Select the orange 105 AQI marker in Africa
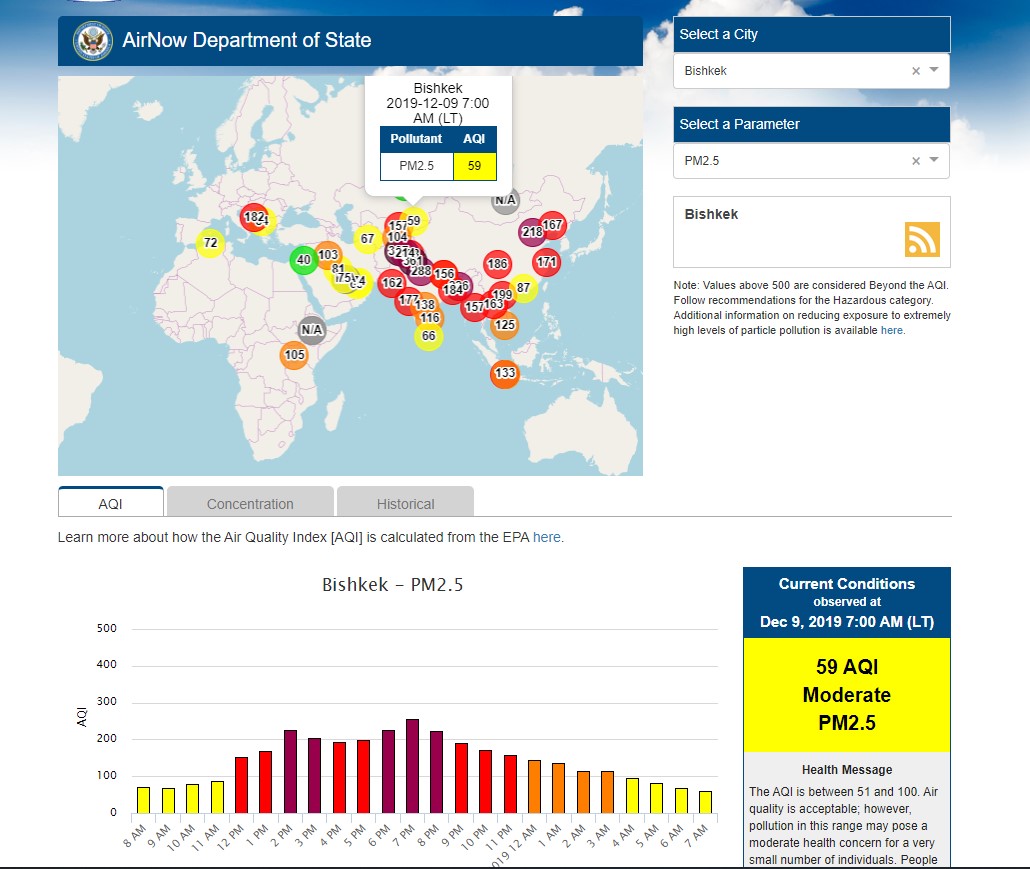Screen dimensions: 1030x869 tap(293, 355)
